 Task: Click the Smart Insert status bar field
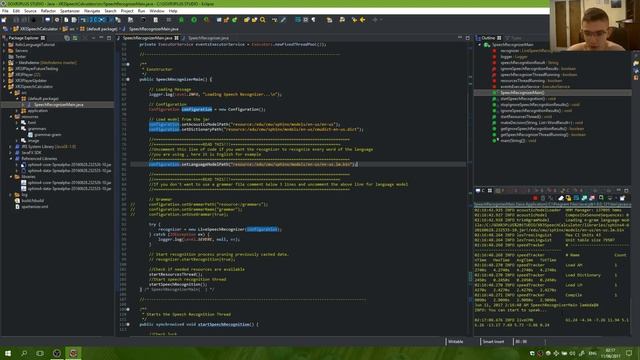(x=493, y=342)
